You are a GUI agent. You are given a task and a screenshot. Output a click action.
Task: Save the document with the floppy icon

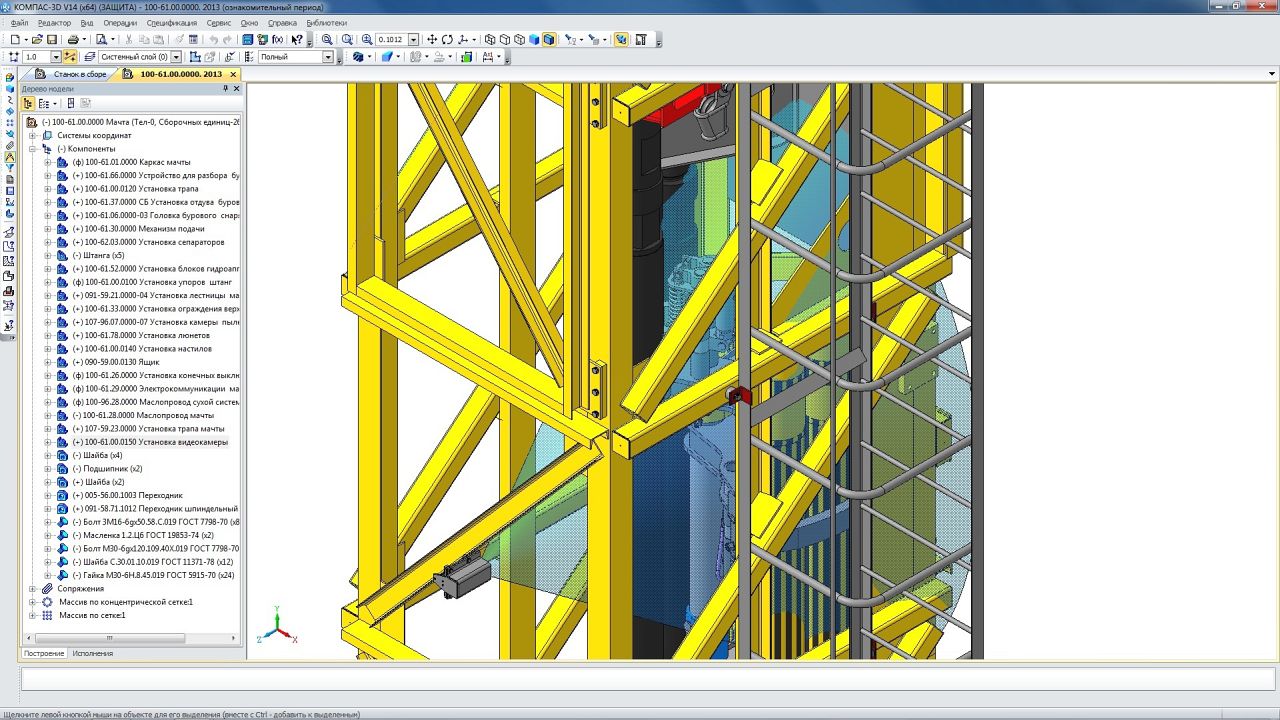(x=52, y=40)
